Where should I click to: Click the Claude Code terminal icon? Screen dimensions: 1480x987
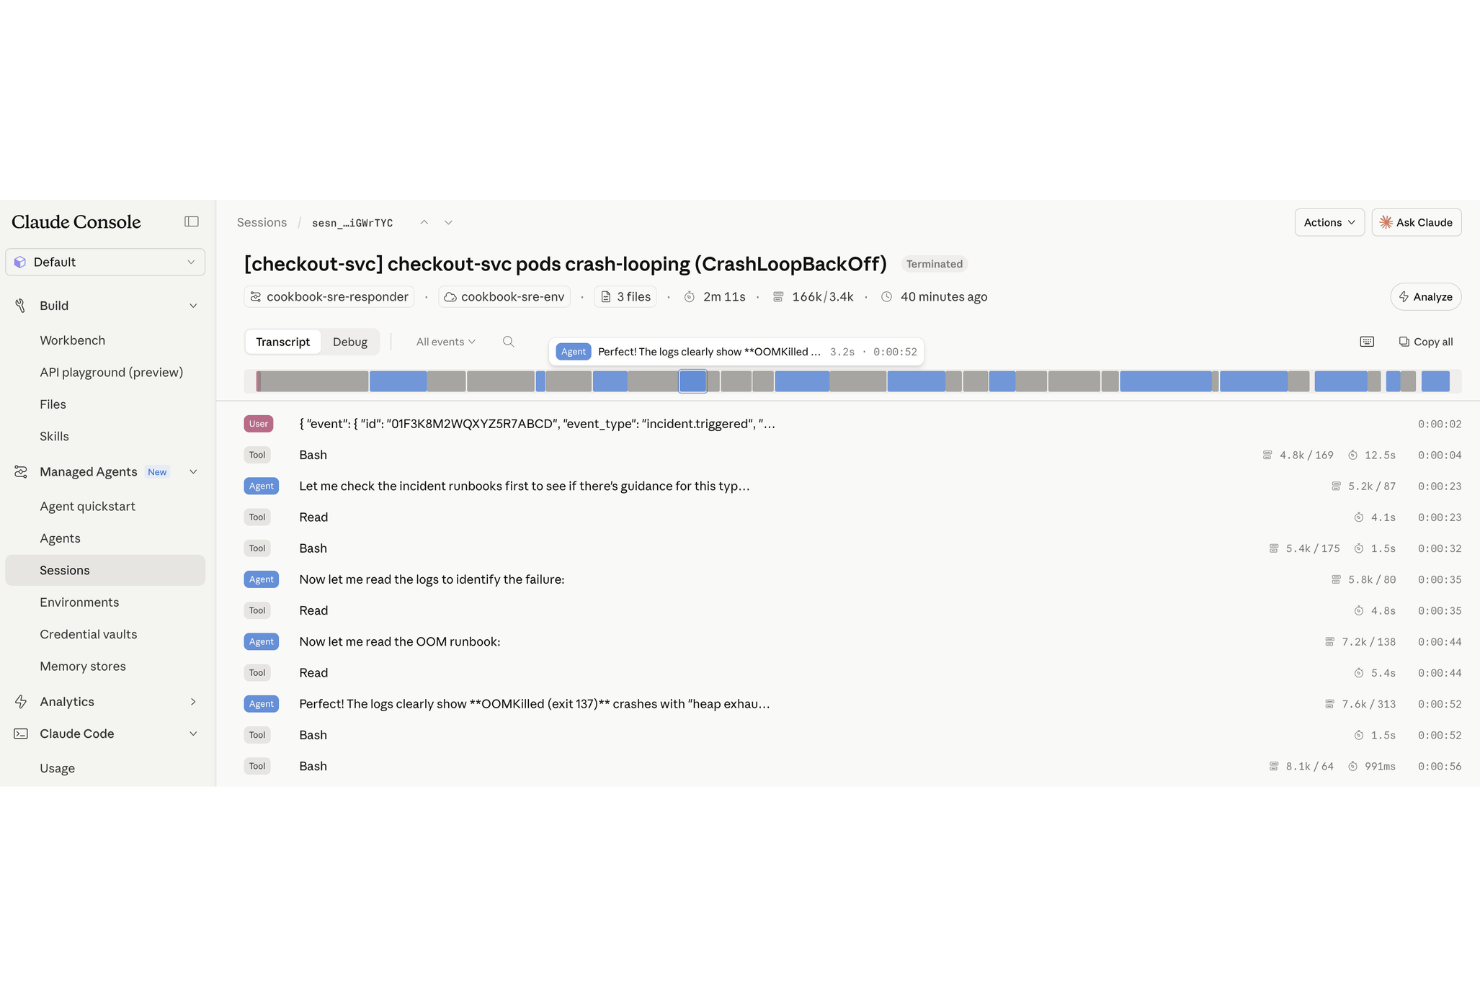point(20,734)
